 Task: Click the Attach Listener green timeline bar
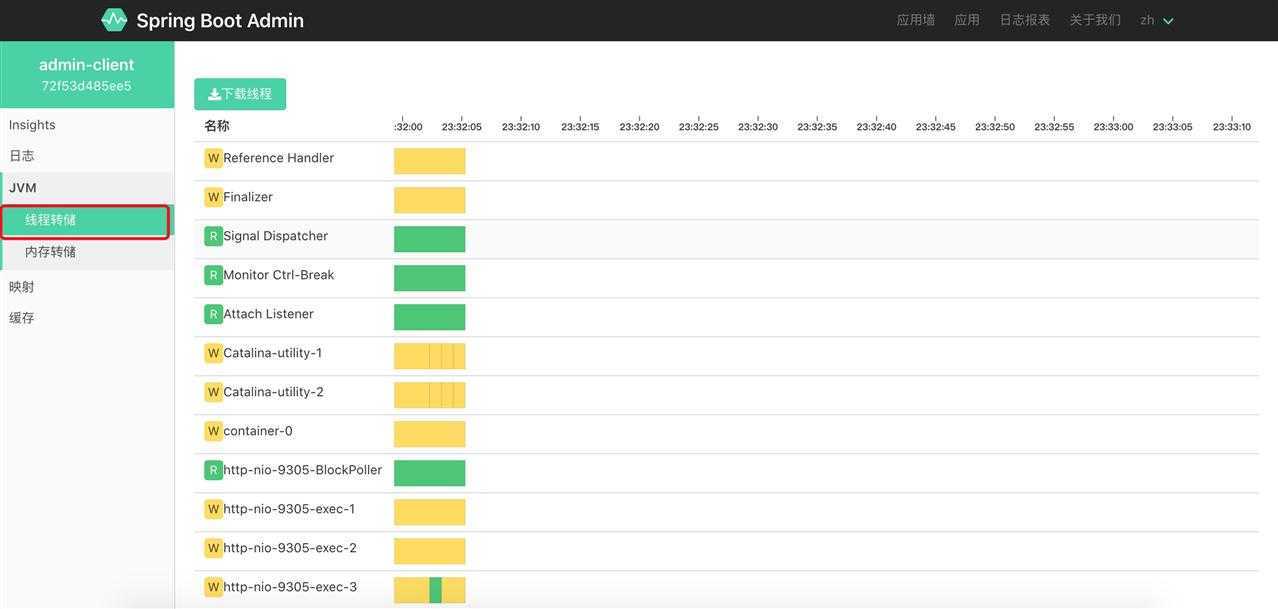430,317
